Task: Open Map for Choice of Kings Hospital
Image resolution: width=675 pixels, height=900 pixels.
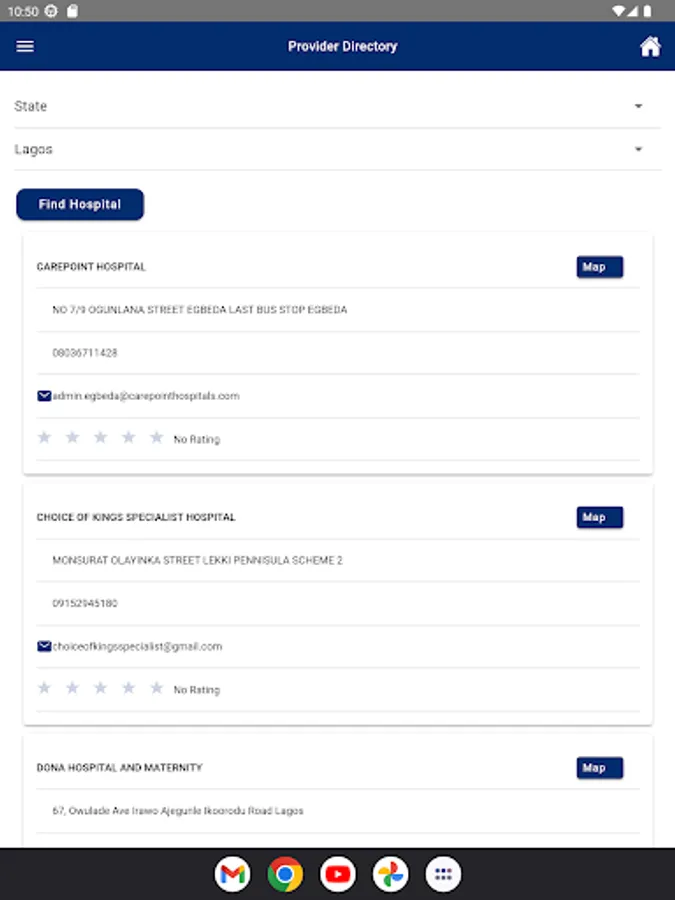Action: pyautogui.click(x=599, y=517)
